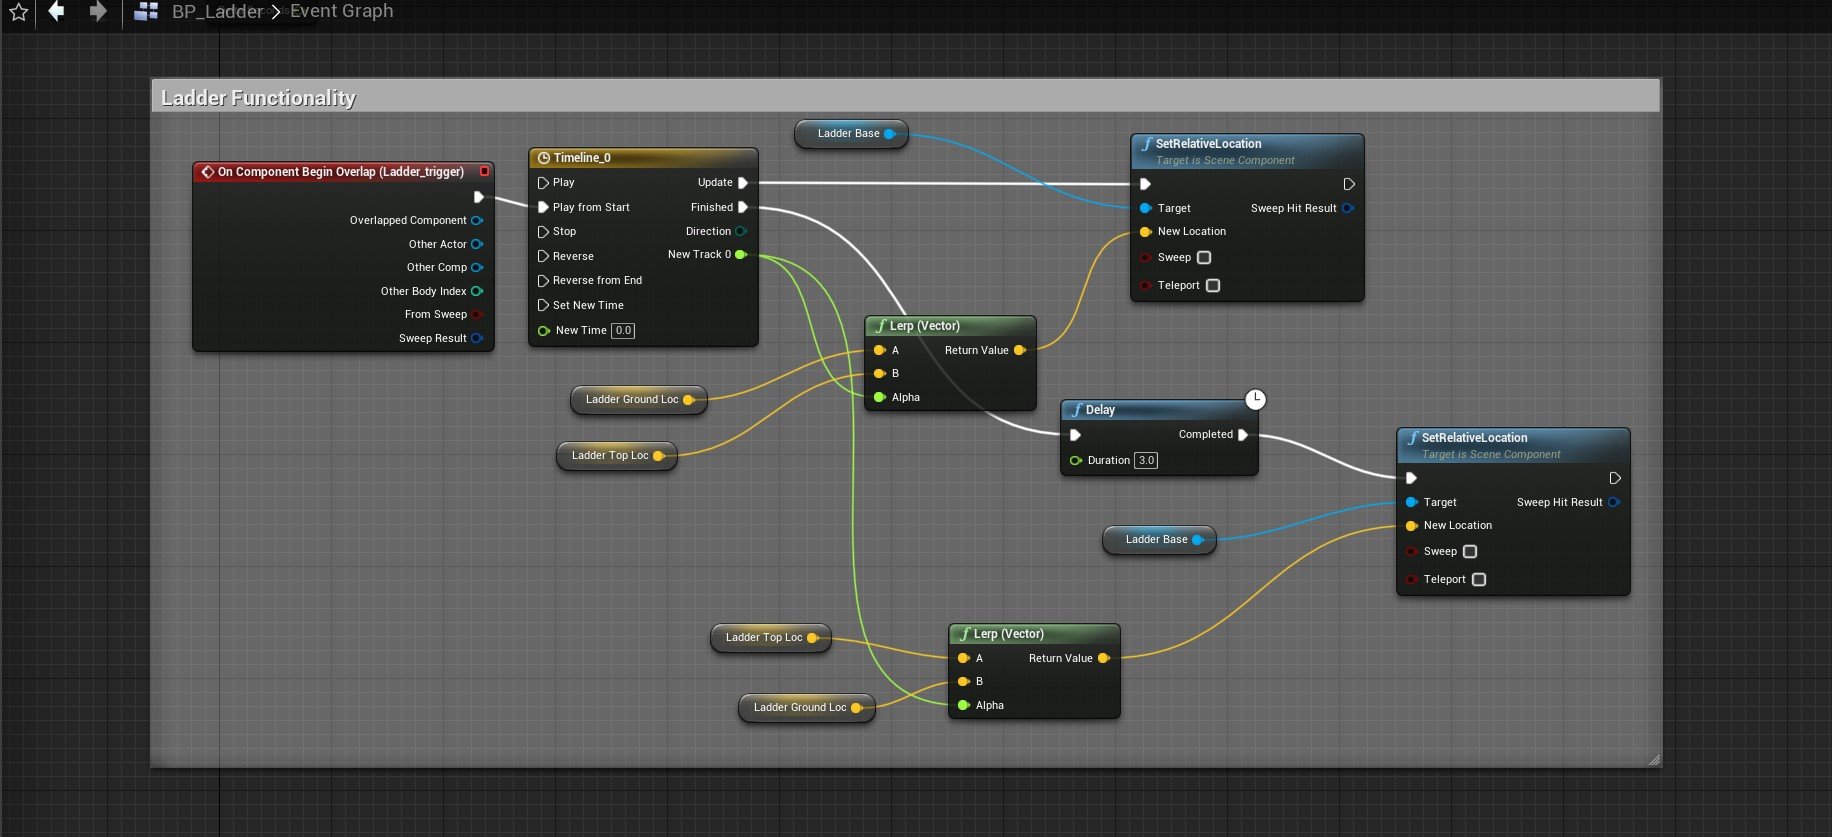Click the Timeline Play input pin
Viewport: 1832px width, 837px height.
[543, 183]
